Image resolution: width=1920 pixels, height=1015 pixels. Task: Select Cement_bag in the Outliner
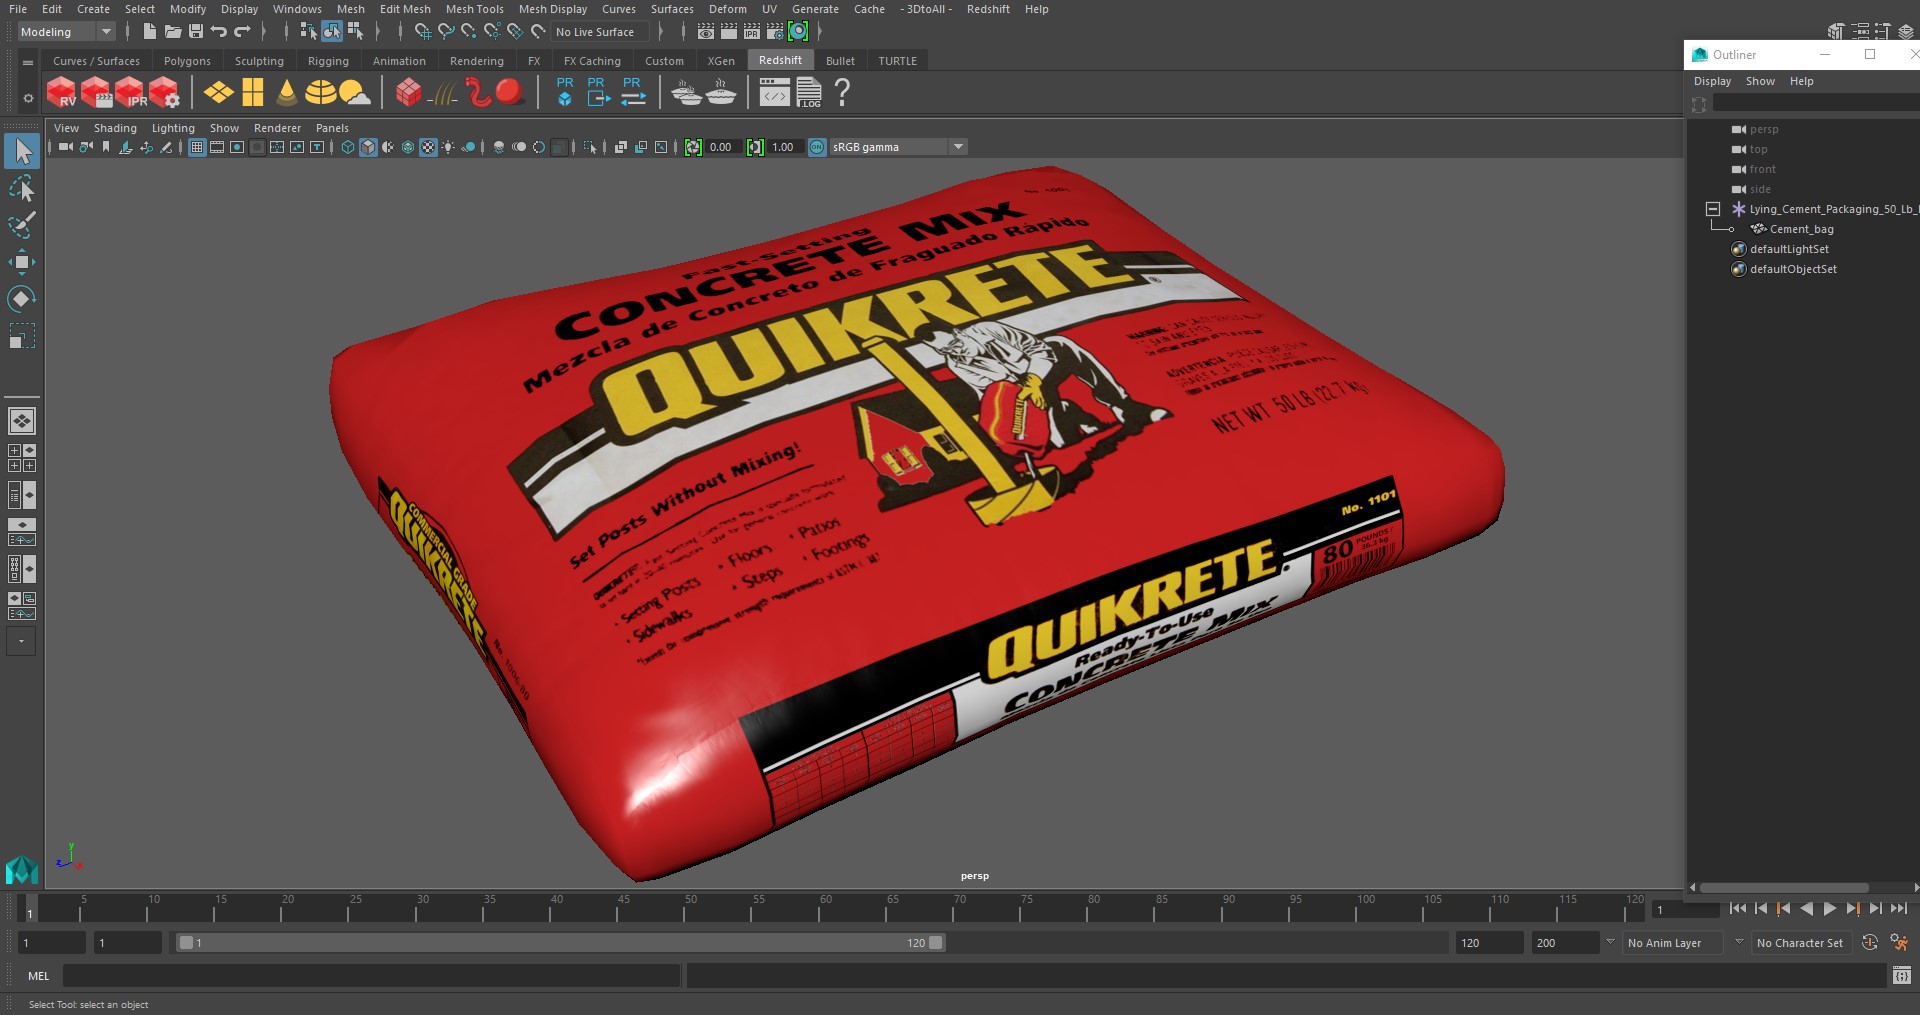pos(1801,229)
